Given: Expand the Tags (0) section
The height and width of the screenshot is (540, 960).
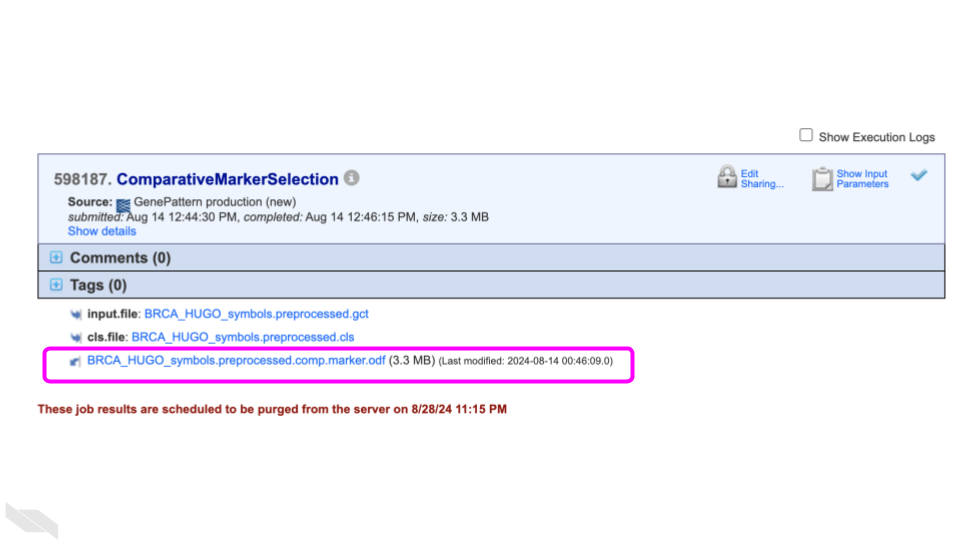Looking at the screenshot, I should pyautogui.click(x=56, y=285).
